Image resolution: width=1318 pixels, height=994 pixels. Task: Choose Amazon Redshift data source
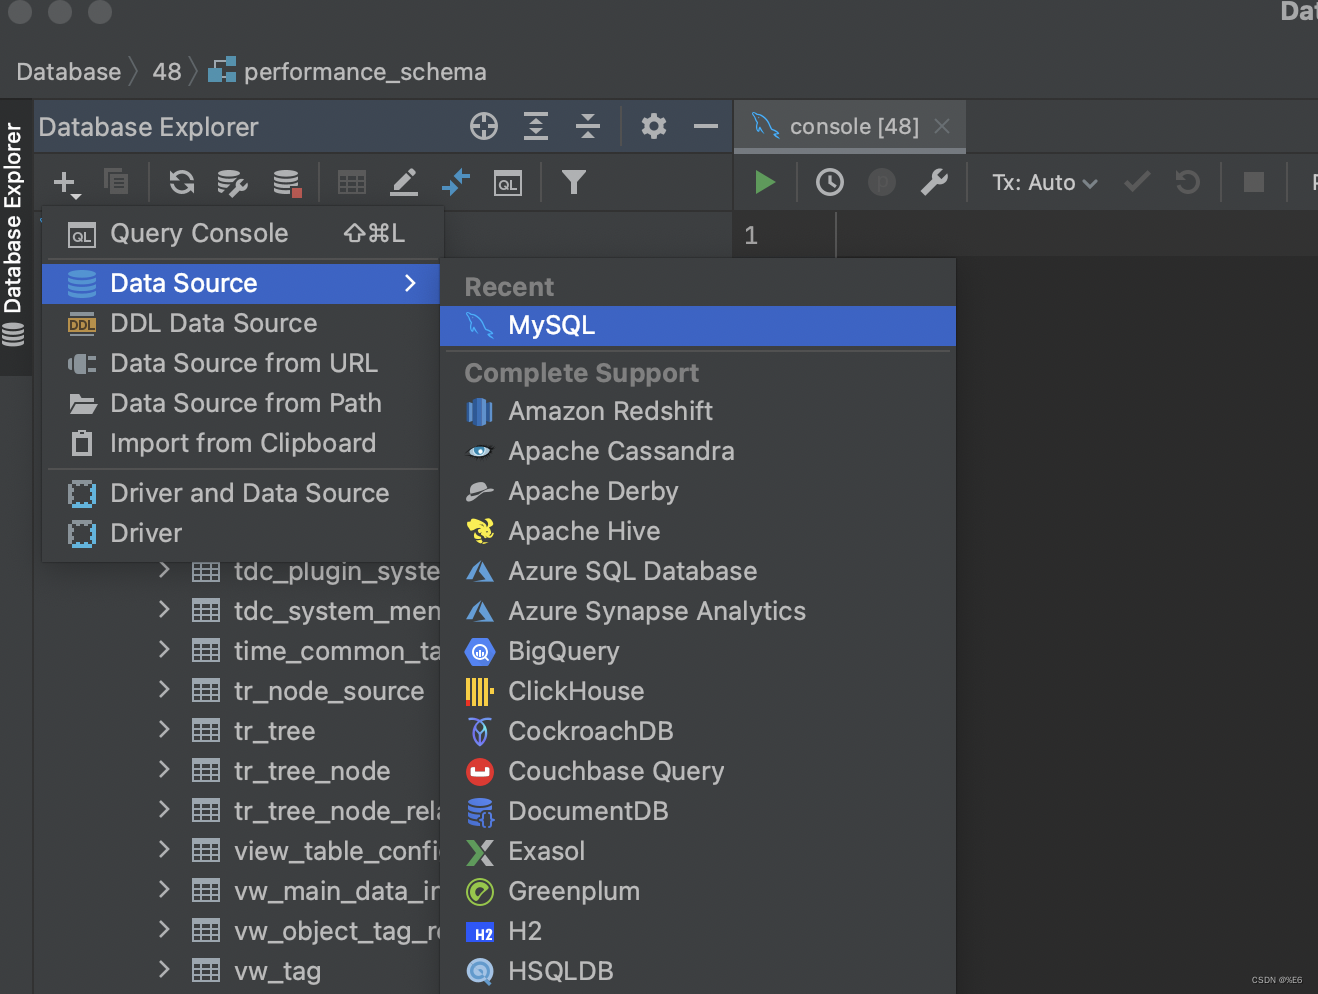[x=698, y=412]
